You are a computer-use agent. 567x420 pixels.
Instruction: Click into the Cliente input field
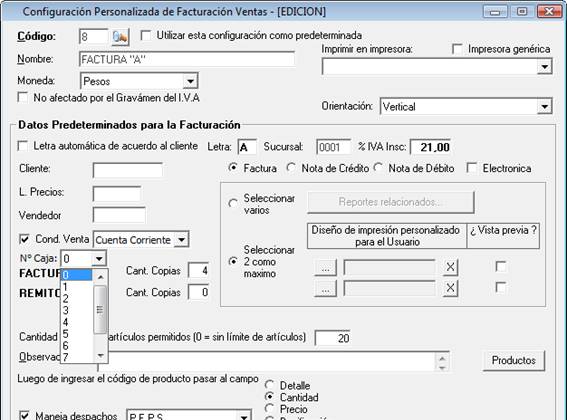[x=127, y=170]
